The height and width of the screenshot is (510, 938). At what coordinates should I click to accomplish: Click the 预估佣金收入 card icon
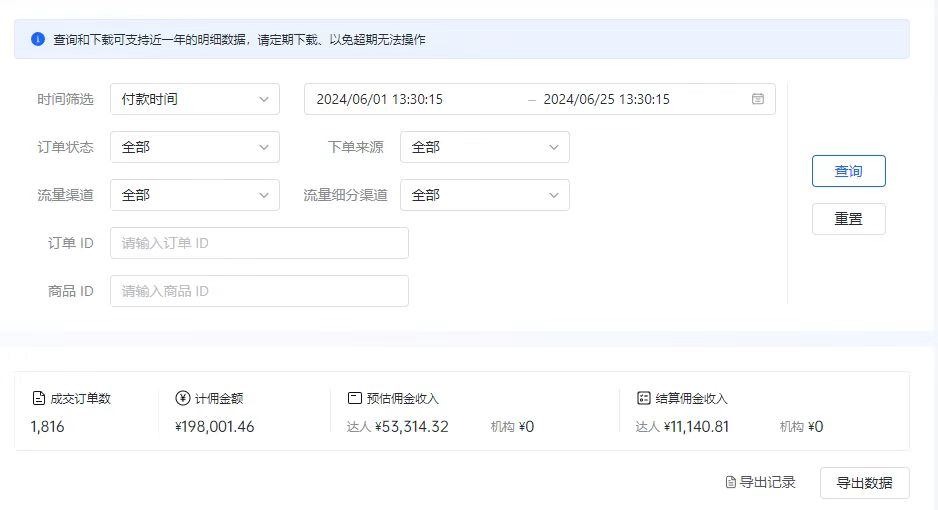click(x=354, y=398)
